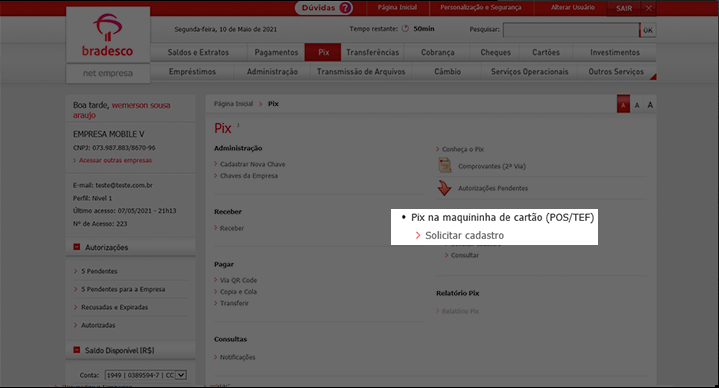Open the Dúvidas help button
This screenshot has height=388, width=719.
click(324, 8)
